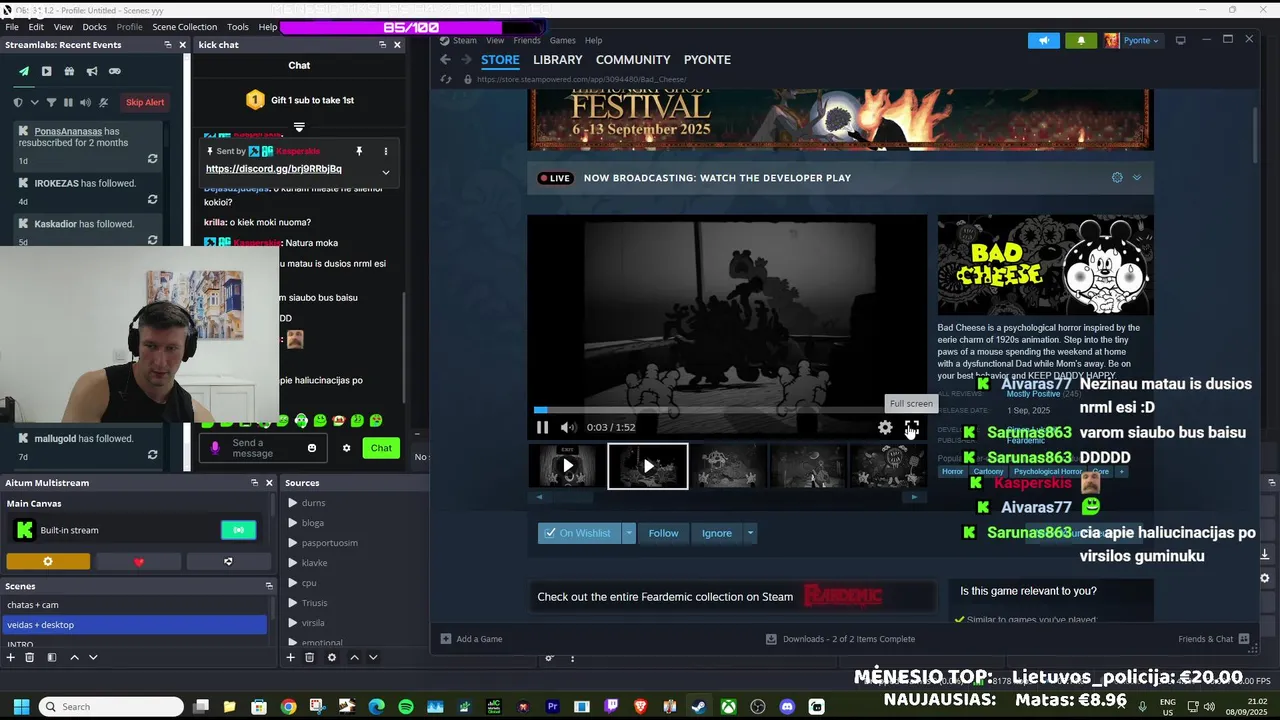This screenshot has width=1280, height=720.
Task: Open Steam notifications bell
Action: [1081, 41]
